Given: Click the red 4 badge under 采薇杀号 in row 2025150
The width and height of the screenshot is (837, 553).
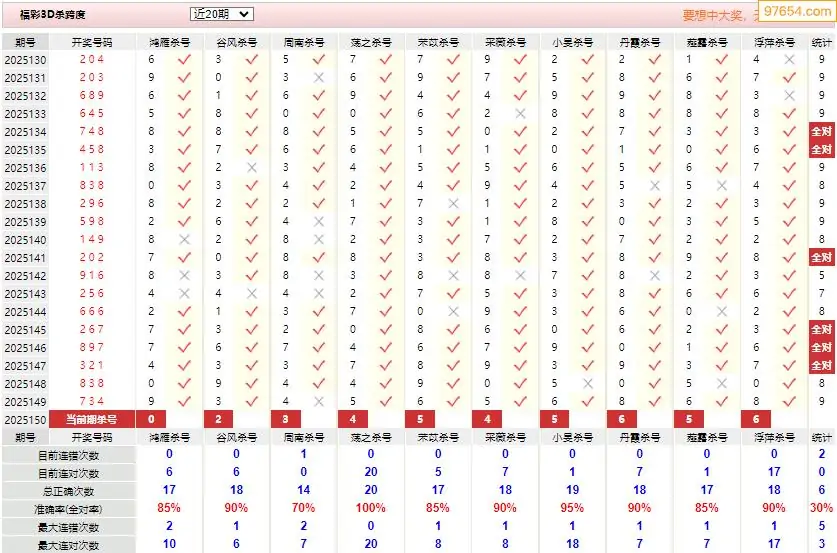Looking at the screenshot, I should click(487, 420).
